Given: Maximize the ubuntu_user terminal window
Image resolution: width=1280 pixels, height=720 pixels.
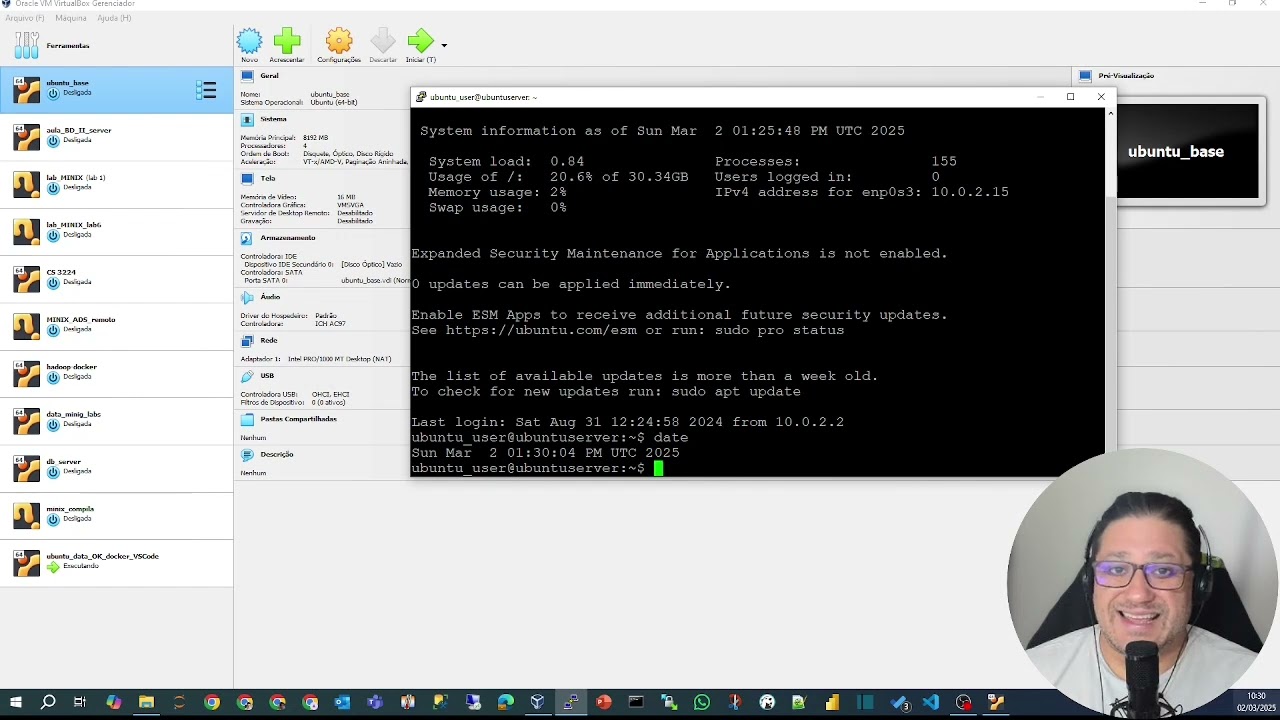Looking at the screenshot, I should pyautogui.click(x=1070, y=97).
